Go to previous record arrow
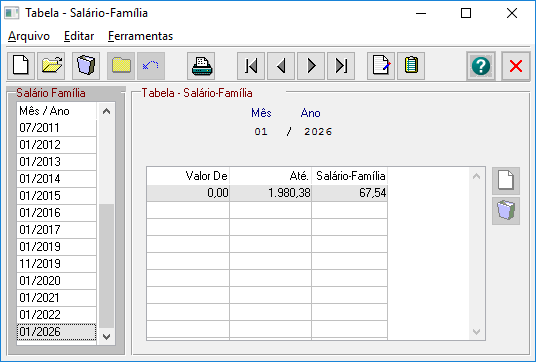 (281, 66)
